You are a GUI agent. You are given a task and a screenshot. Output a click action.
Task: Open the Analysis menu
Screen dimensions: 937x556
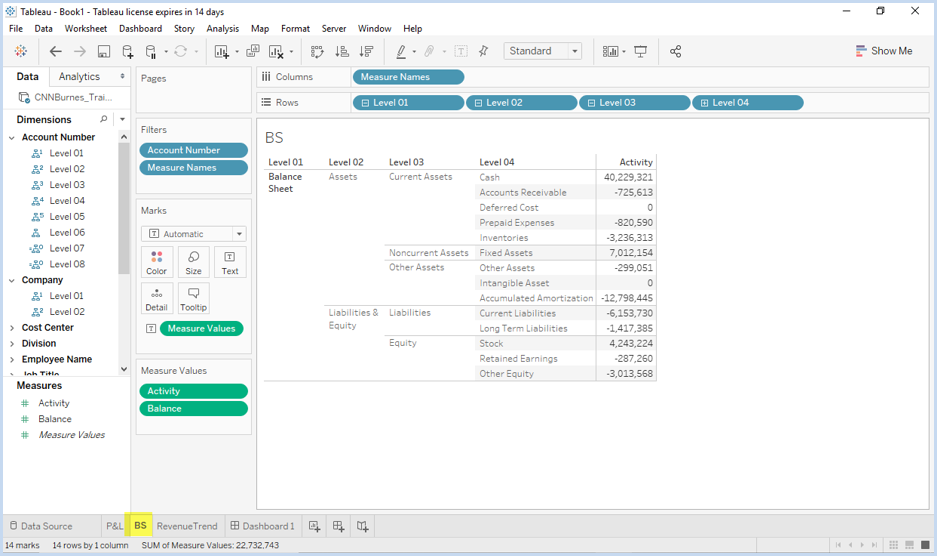[x=222, y=29]
